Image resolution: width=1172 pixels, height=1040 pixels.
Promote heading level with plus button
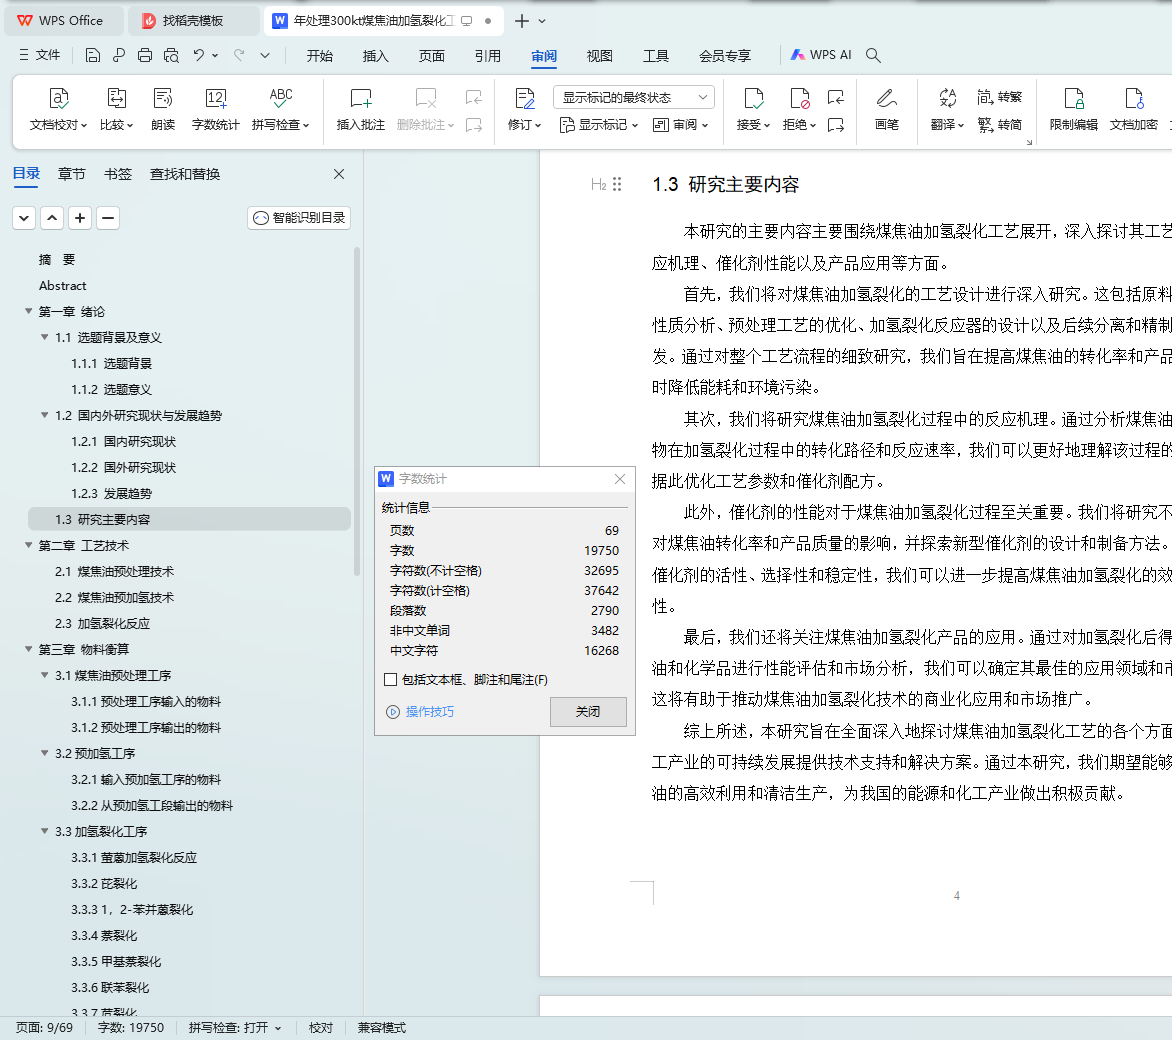pos(80,218)
